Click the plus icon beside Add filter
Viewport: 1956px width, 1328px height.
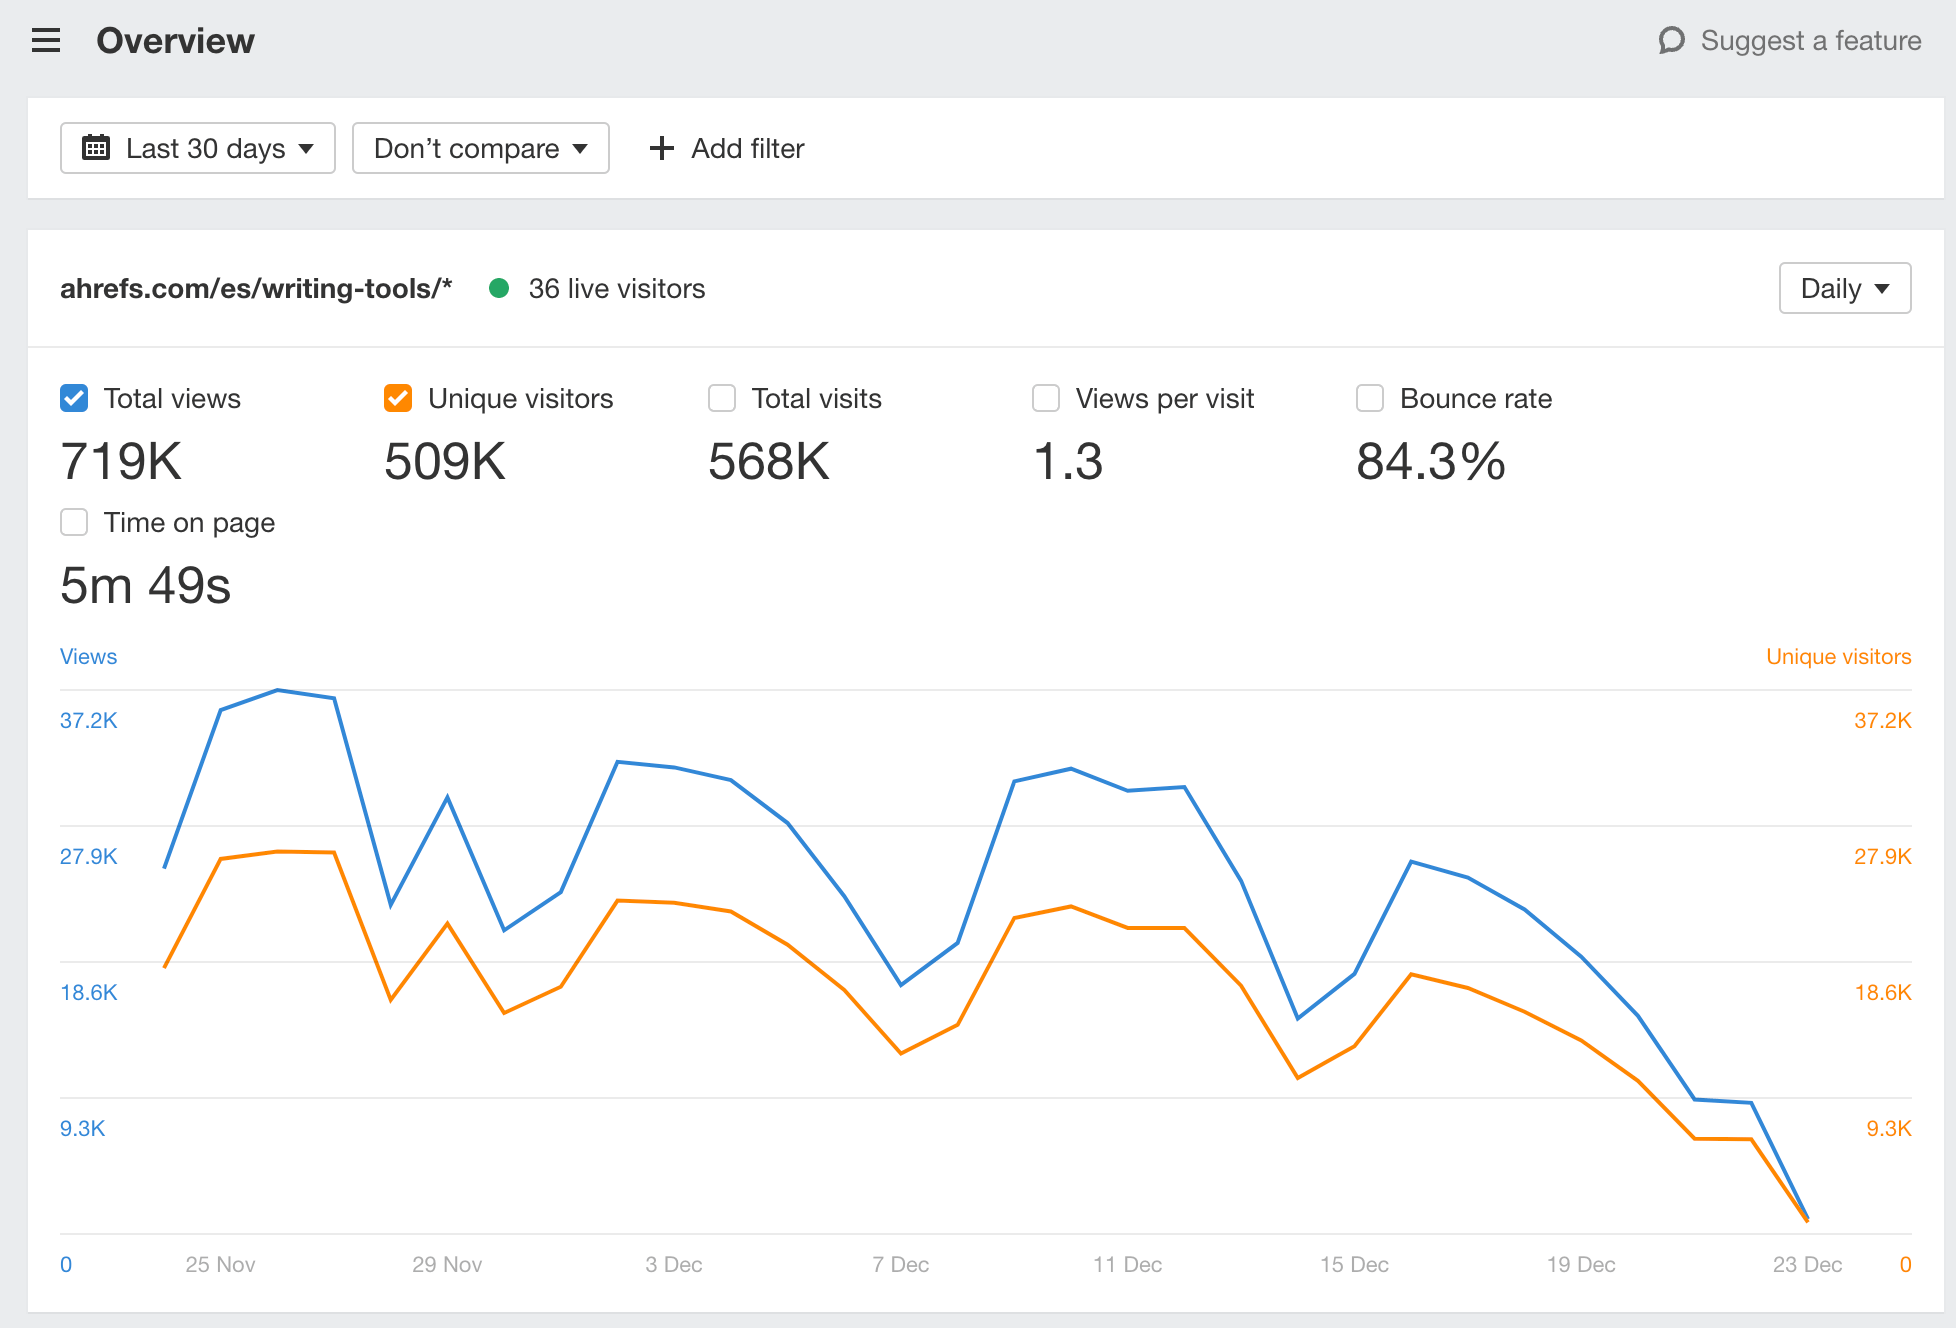pos(661,148)
